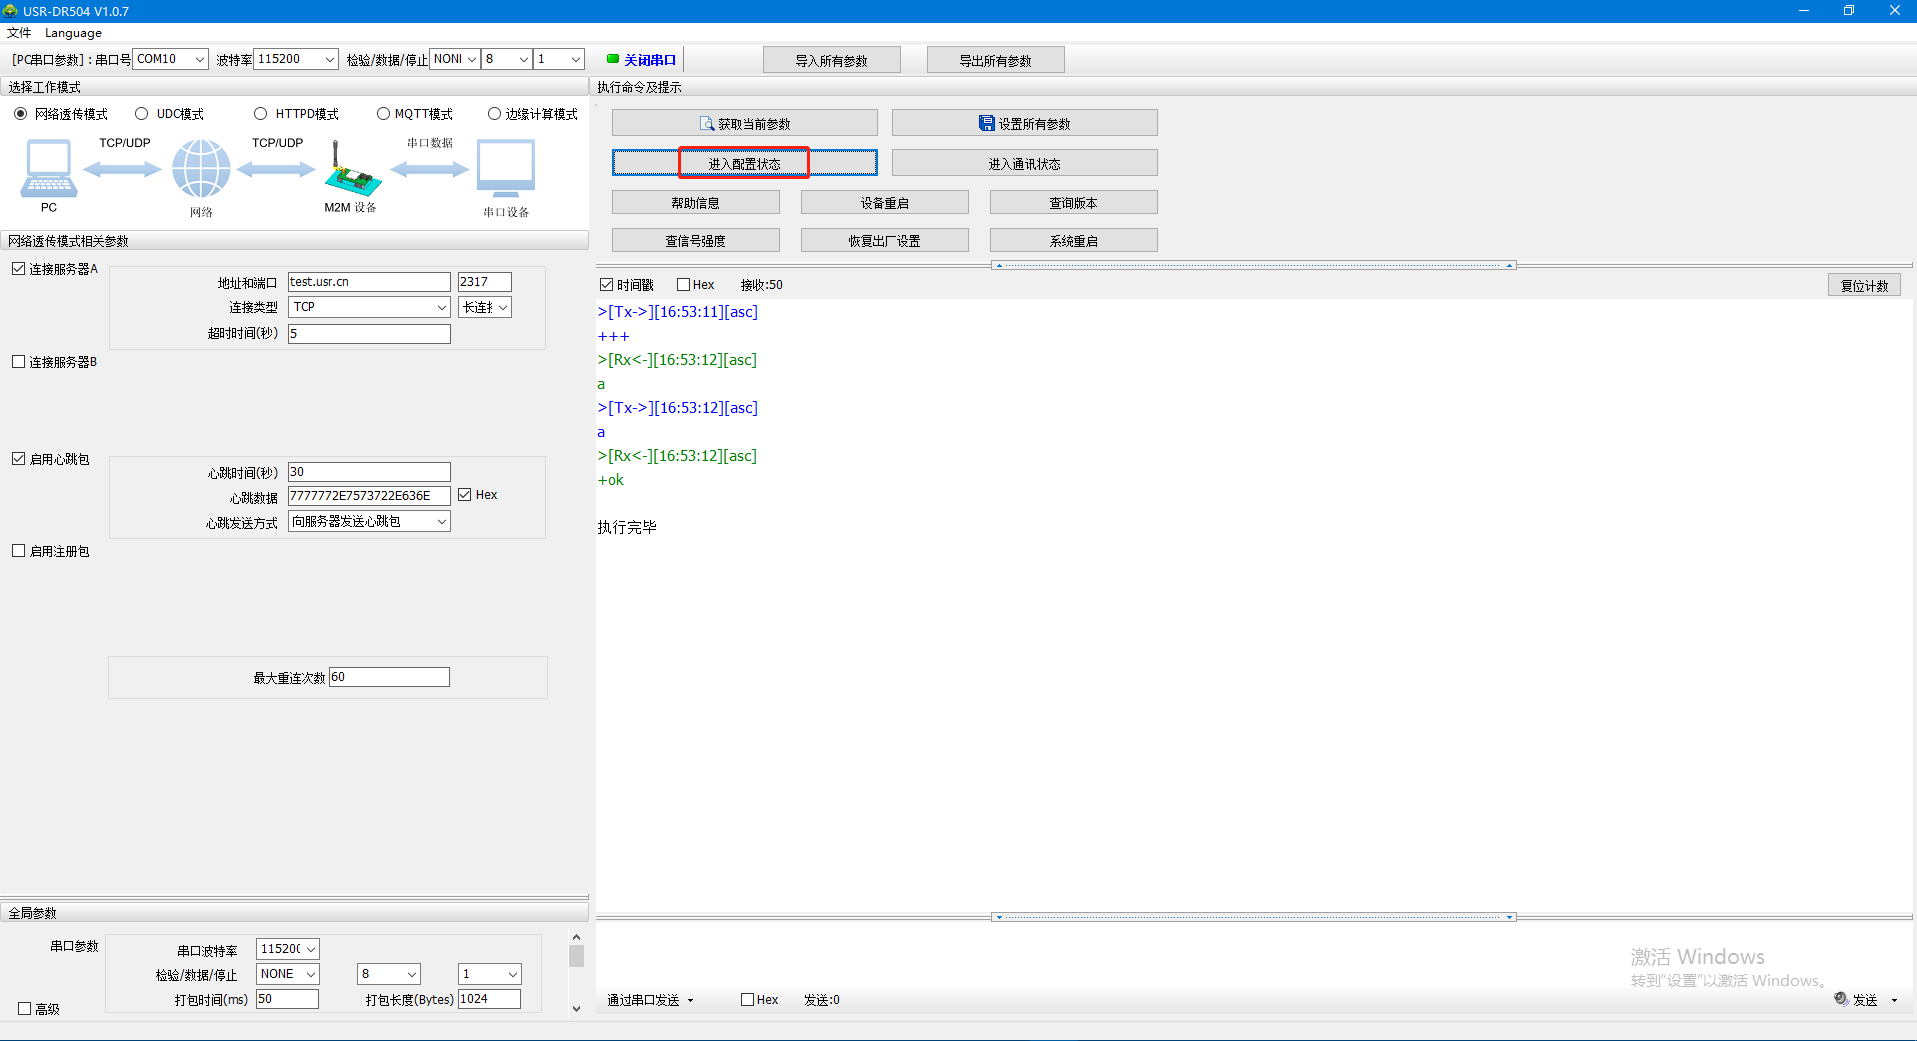This screenshot has width=1917, height=1041.
Task: Click the server address input field
Action: 369,282
